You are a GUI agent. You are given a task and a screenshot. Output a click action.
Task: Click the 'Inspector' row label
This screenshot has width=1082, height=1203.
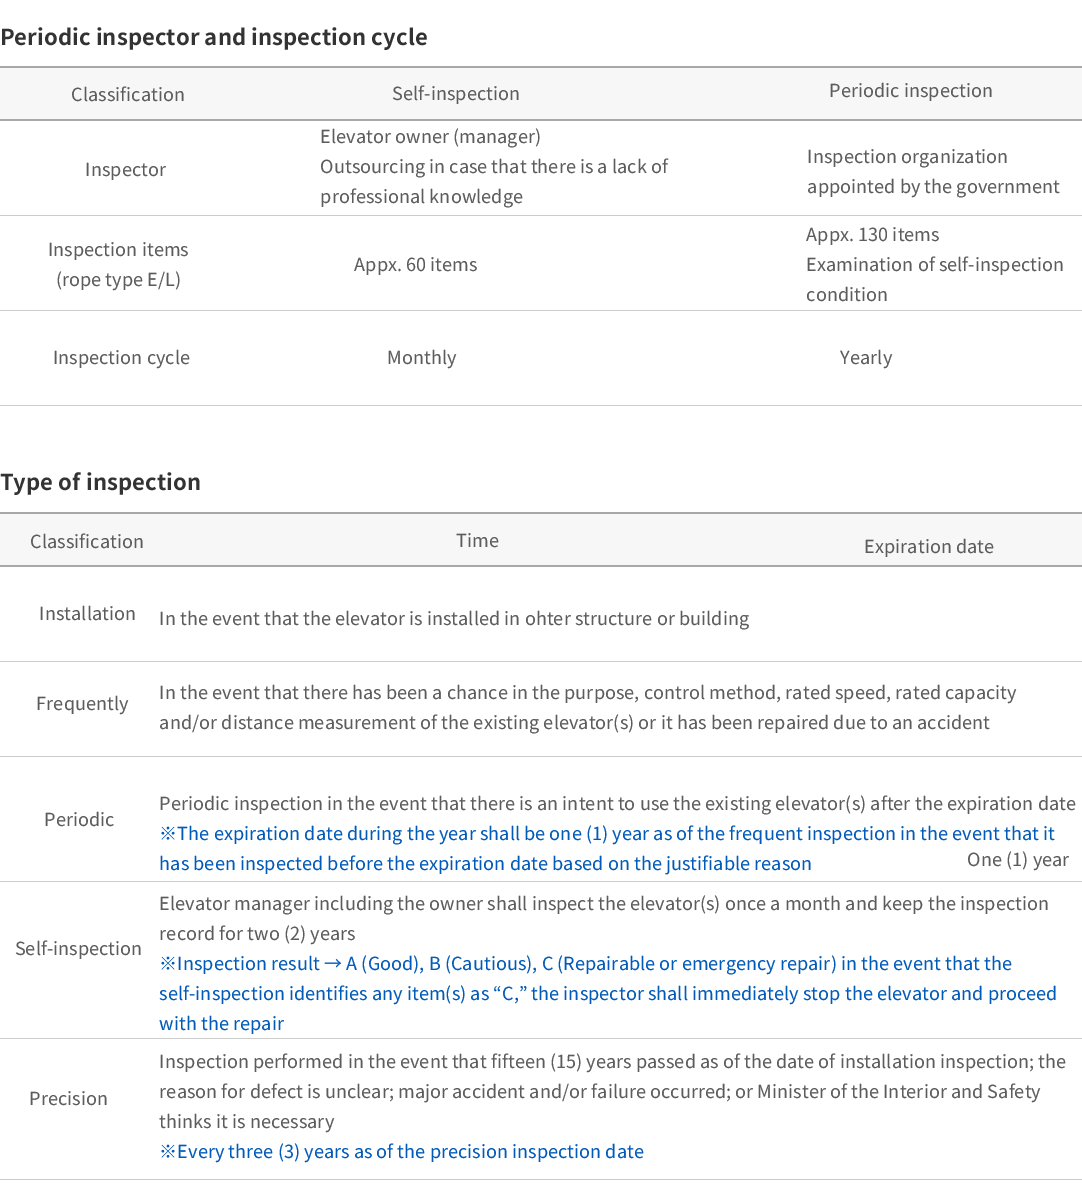tap(125, 170)
